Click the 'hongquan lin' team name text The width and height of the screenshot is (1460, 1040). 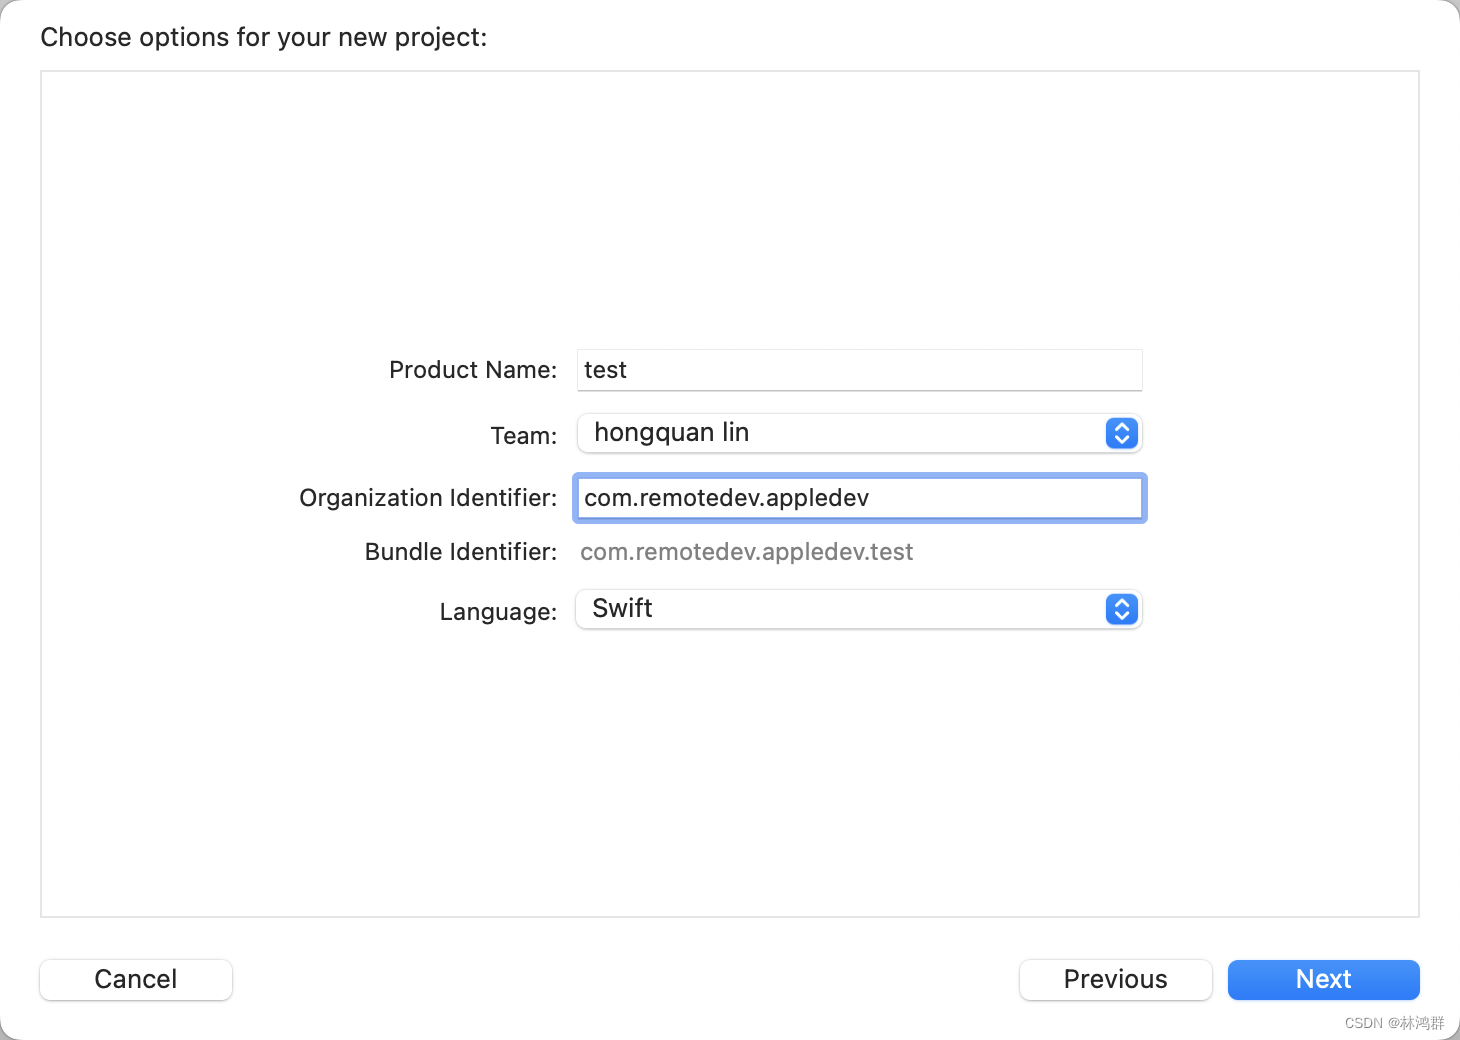[x=671, y=432]
